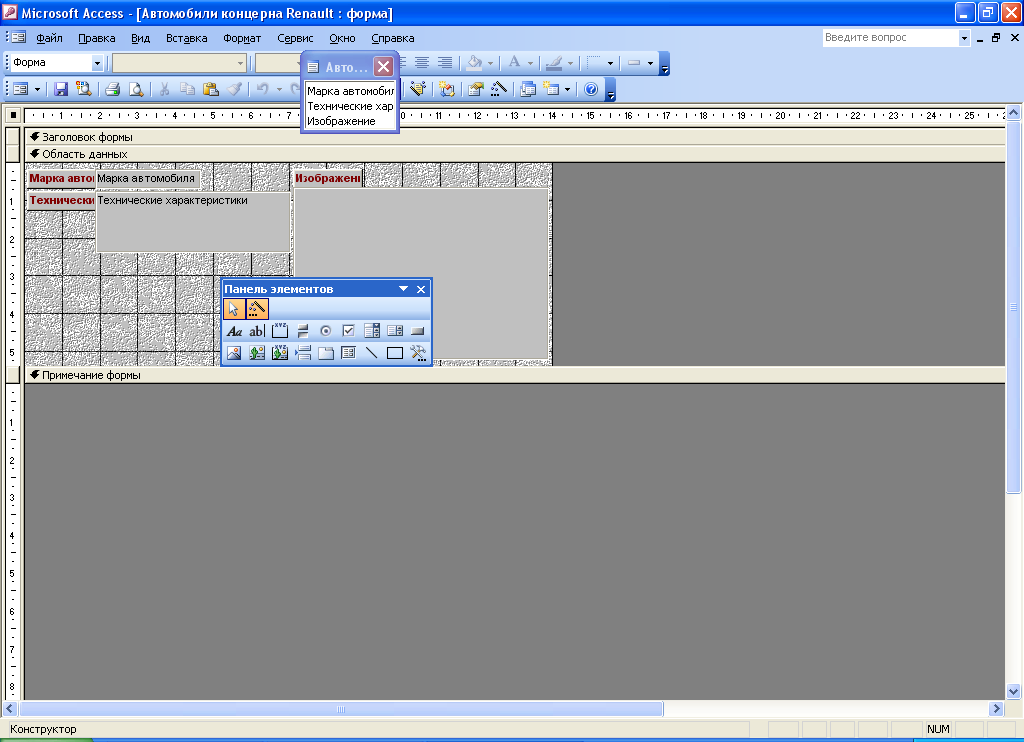Screen dimensions: 1024x742
Task: Close the Панель элементов toolbox
Action: (421, 289)
